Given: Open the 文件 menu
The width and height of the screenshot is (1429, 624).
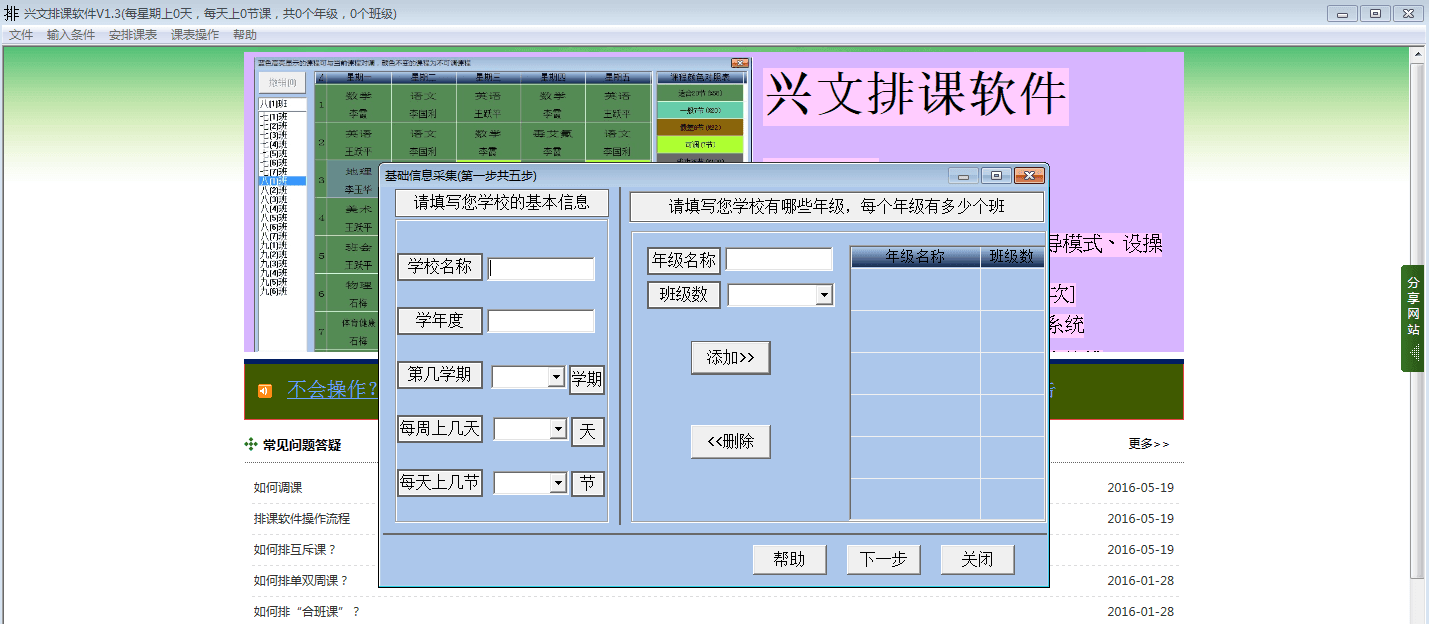Looking at the screenshot, I should (21, 35).
